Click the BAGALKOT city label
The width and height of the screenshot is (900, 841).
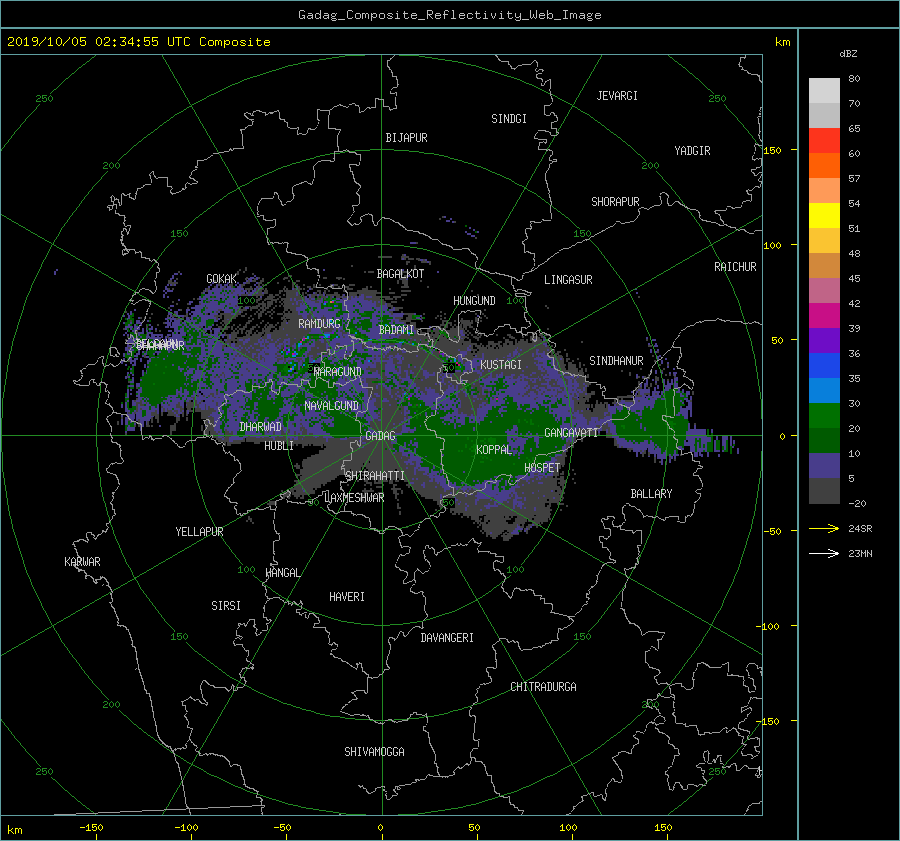click(400, 274)
